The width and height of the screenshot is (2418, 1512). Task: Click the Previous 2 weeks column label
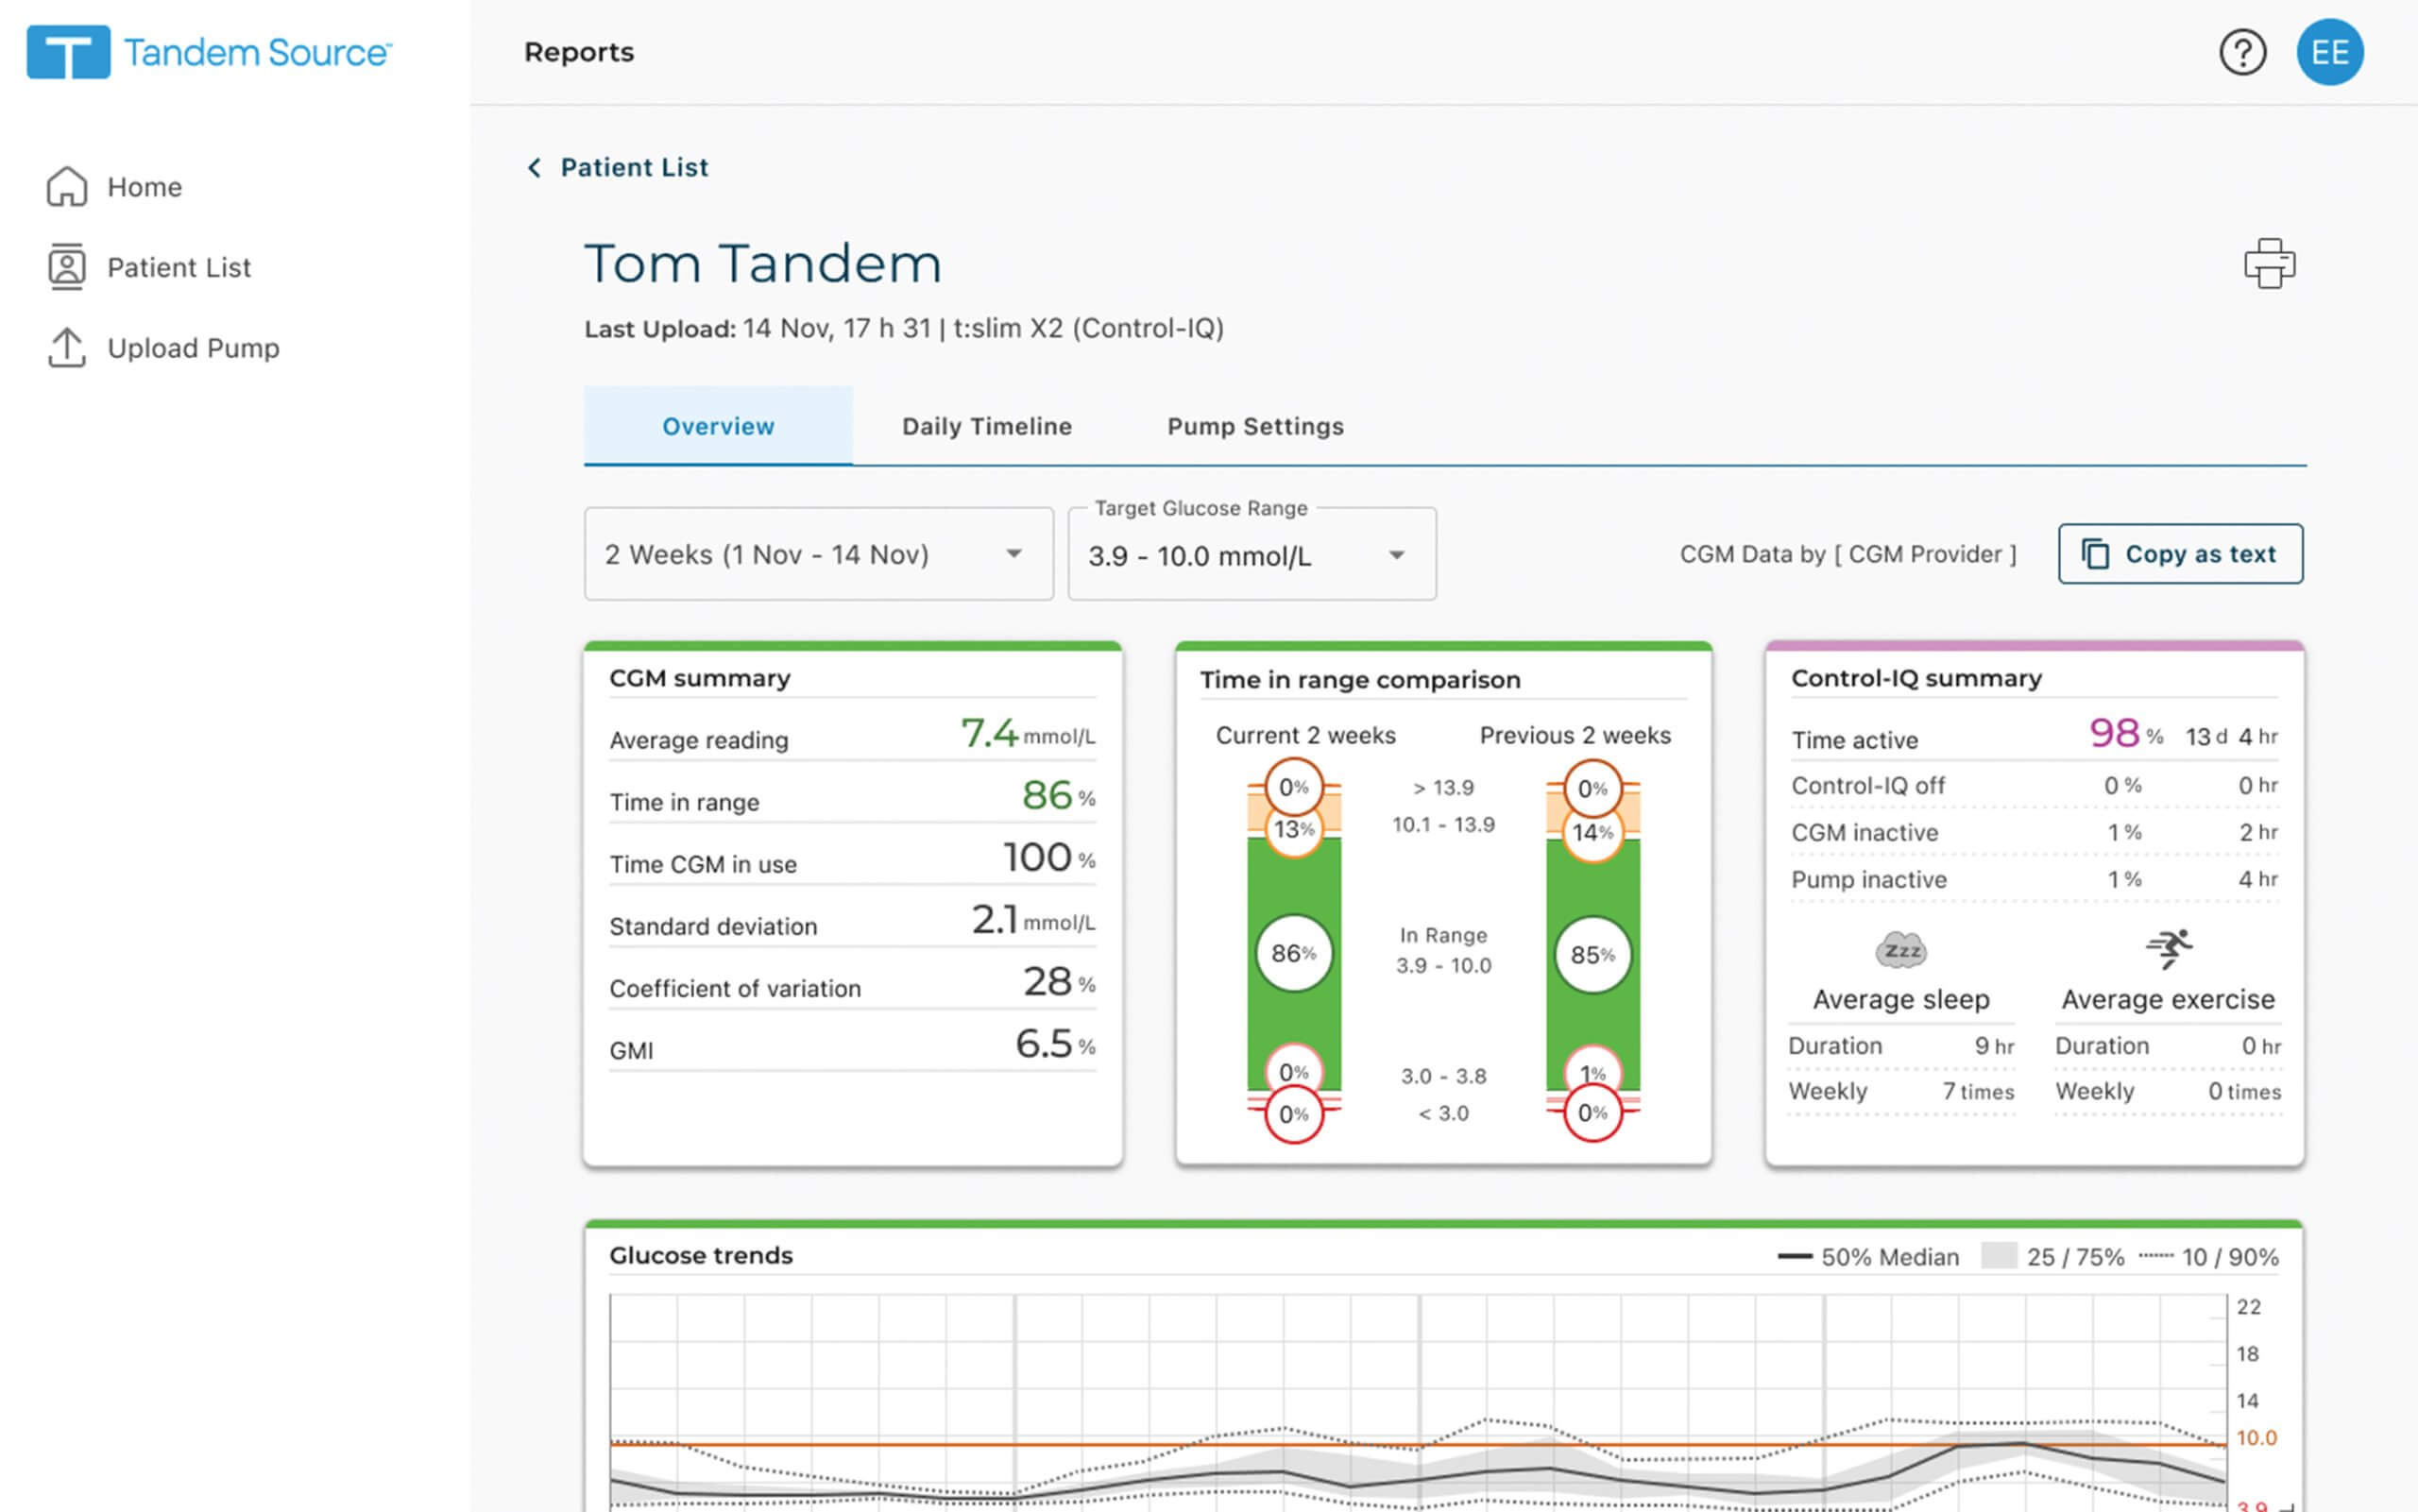tap(1575, 735)
